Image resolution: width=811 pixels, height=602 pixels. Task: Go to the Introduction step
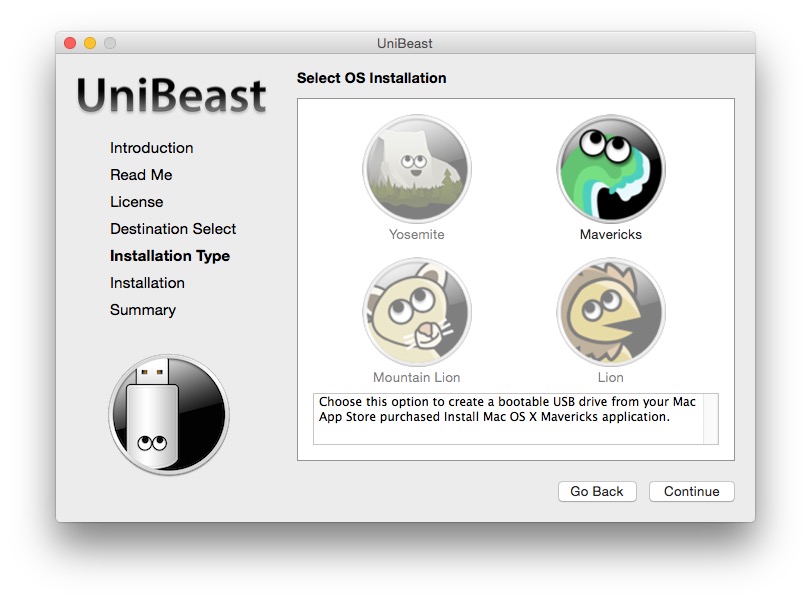pos(151,148)
